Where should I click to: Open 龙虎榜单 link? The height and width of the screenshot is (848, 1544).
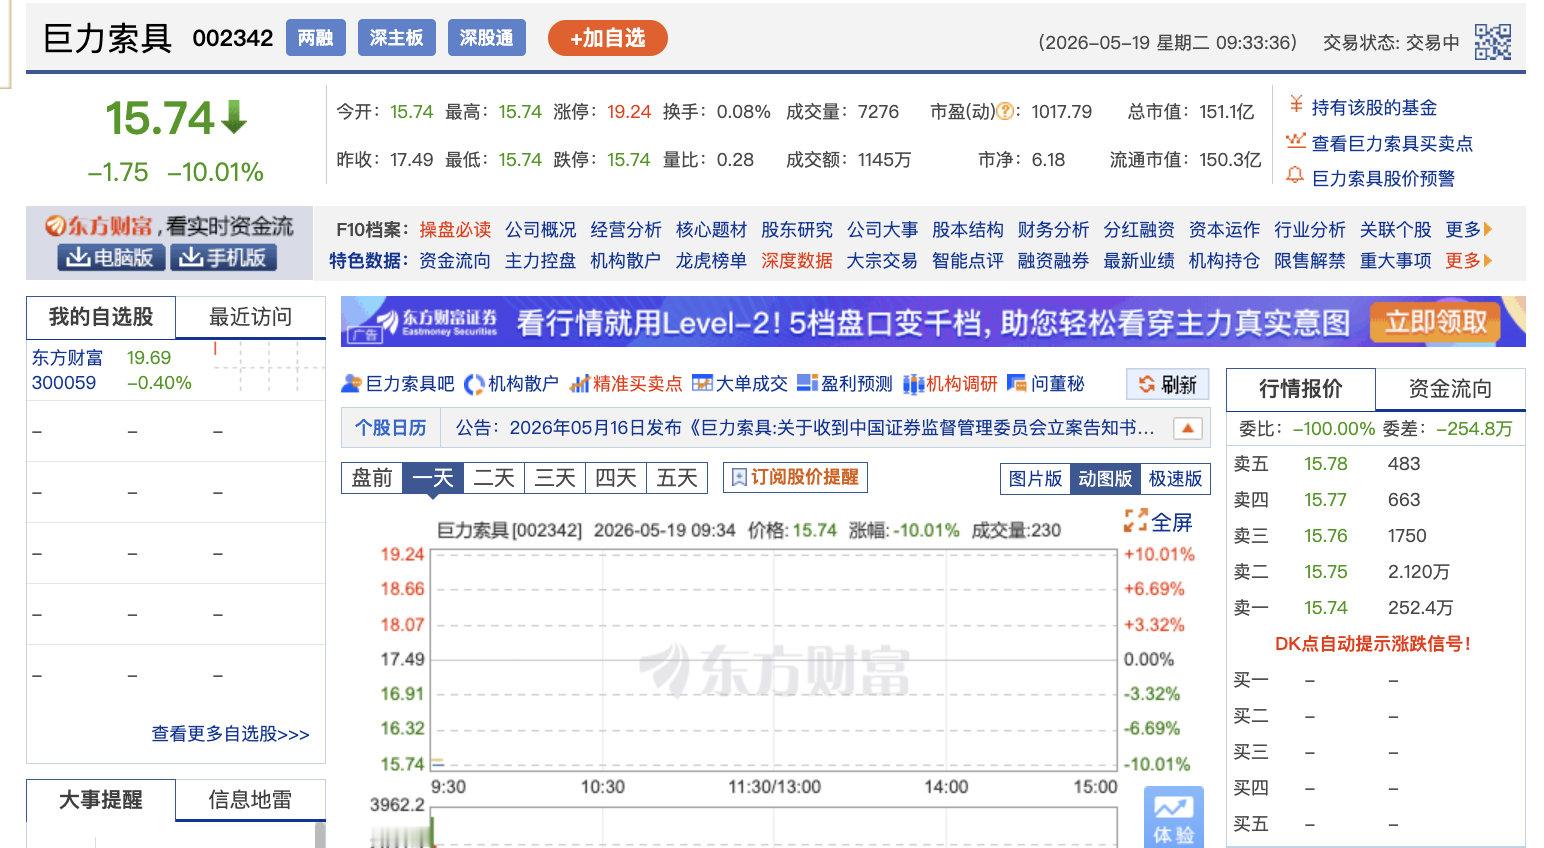[711, 261]
